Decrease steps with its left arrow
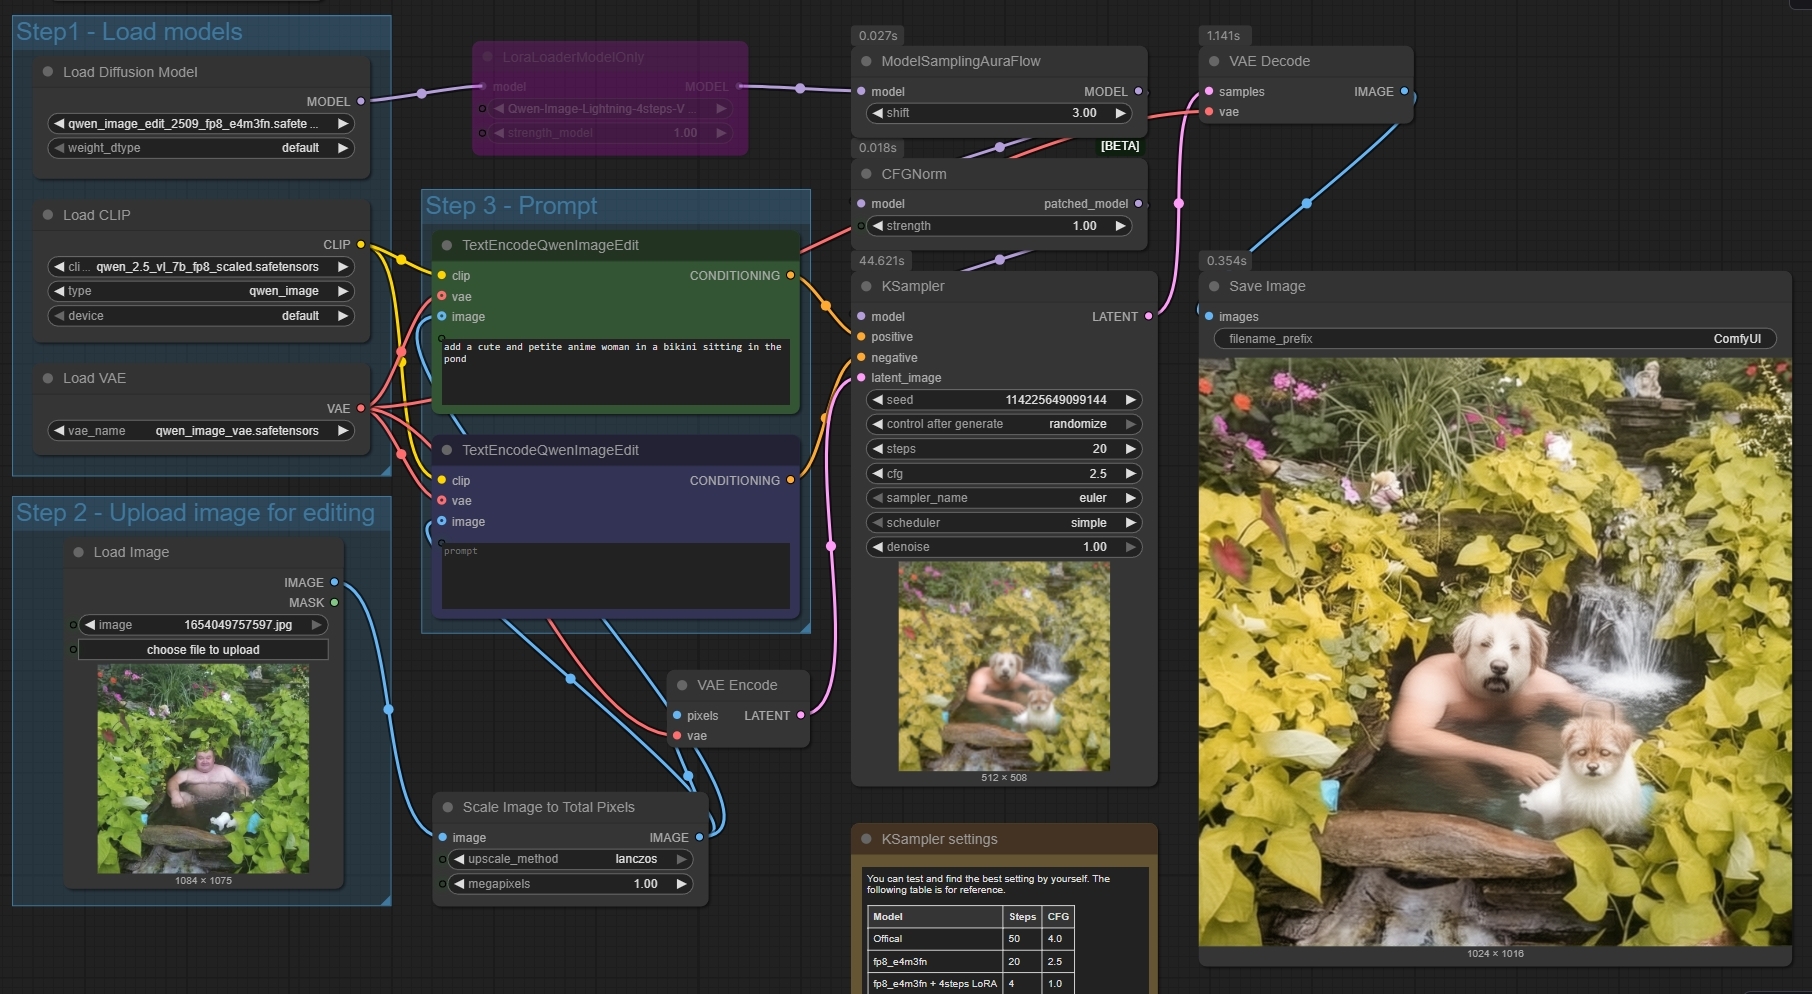This screenshot has width=1812, height=994. pos(877,449)
